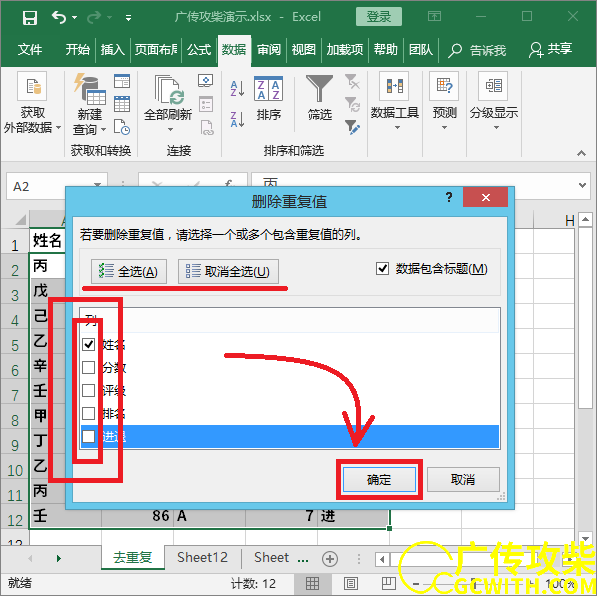The image size is (597, 596).
Task: Click the Connections icon
Action: tap(206, 81)
